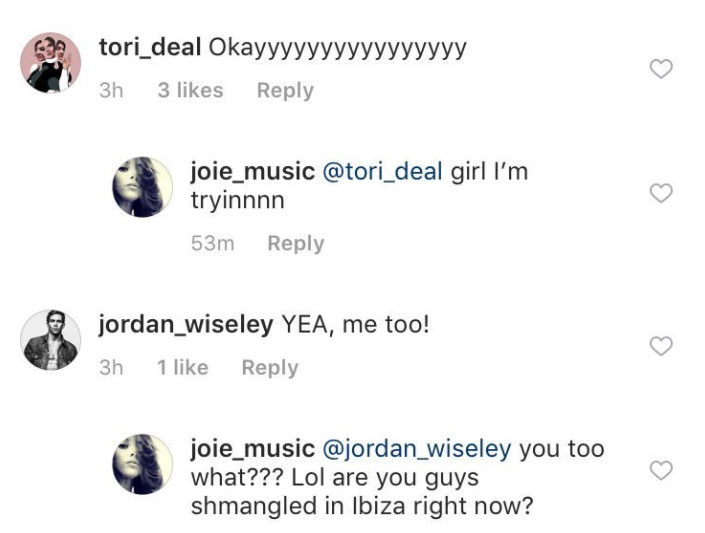The height and width of the screenshot is (533, 705).
Task: Open the tori_deal username link
Action: (x=150, y=48)
